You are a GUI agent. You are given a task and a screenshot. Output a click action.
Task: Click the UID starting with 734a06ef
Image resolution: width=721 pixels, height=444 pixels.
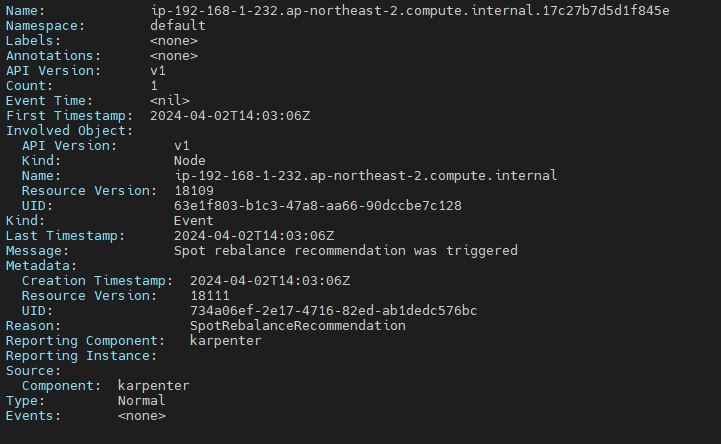333,310
